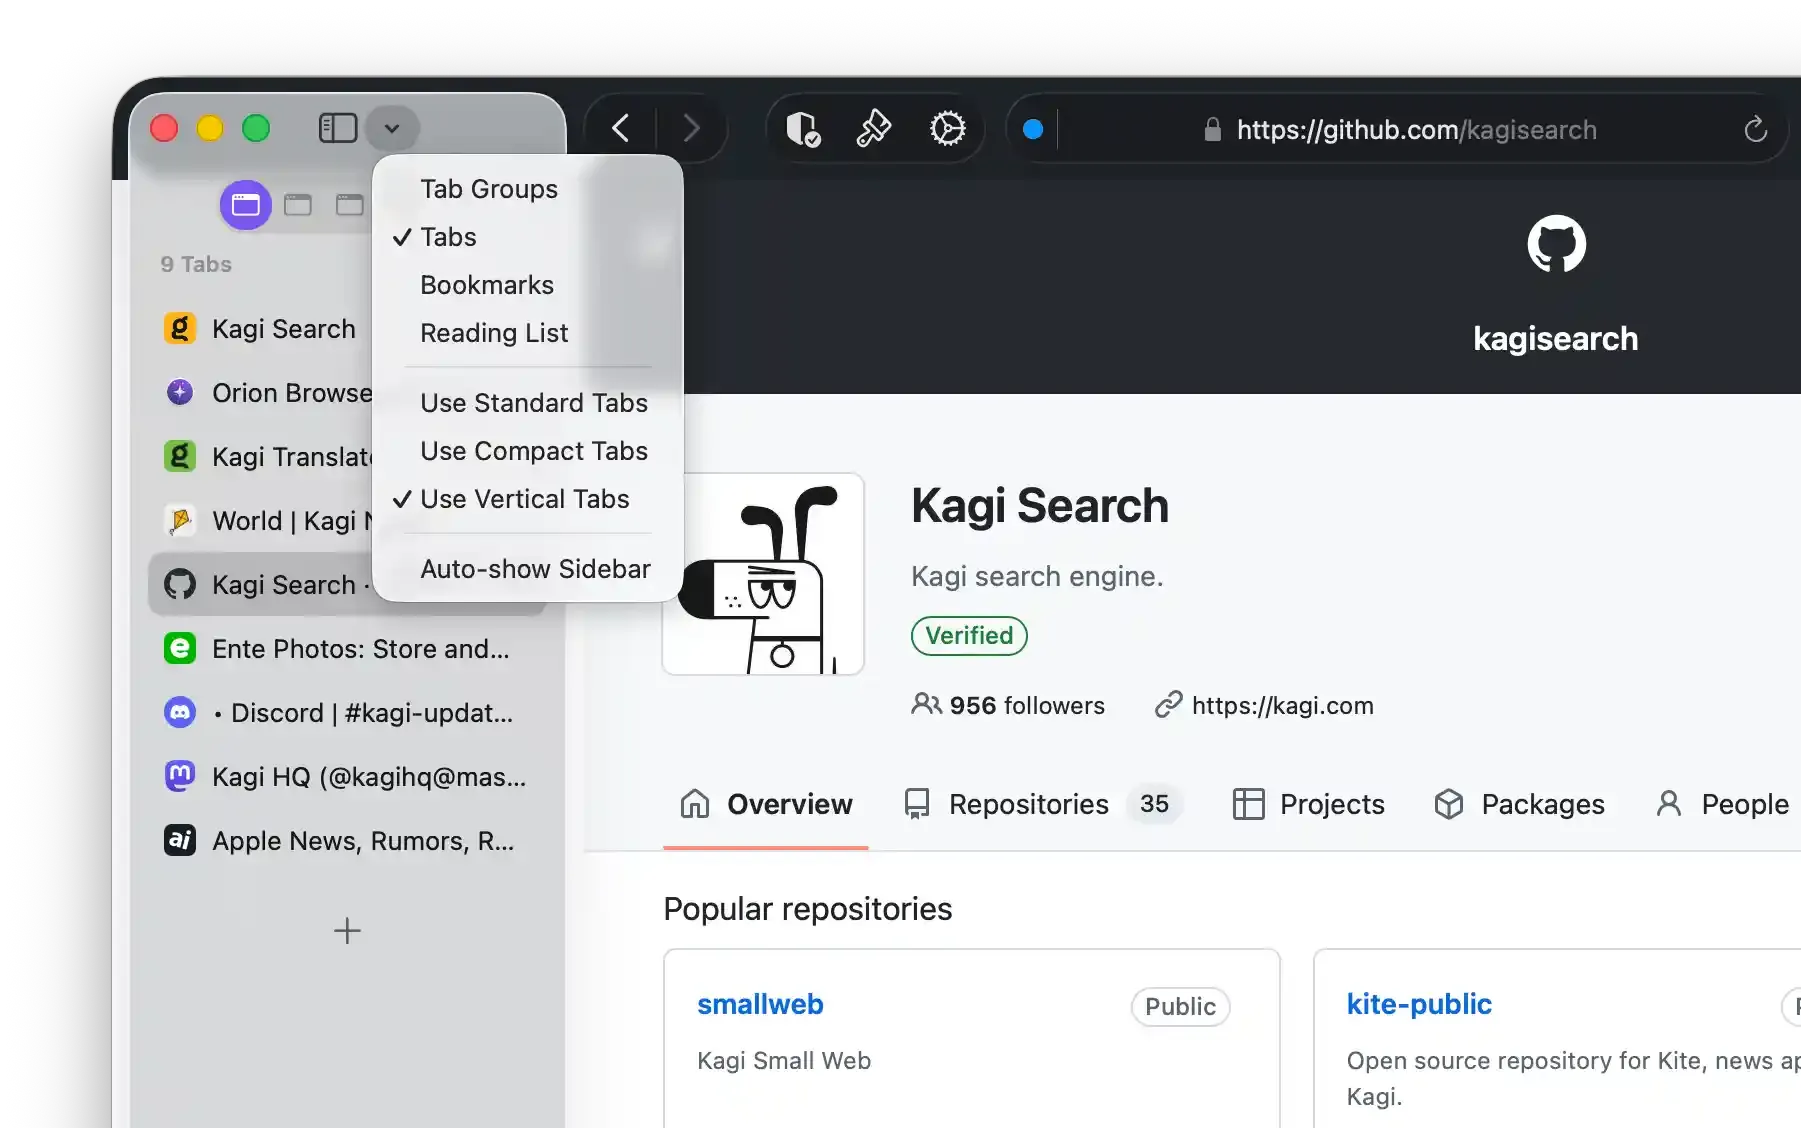Screen dimensions: 1801x1128
Task: Switch to the Repositories tab
Action: (1029, 804)
